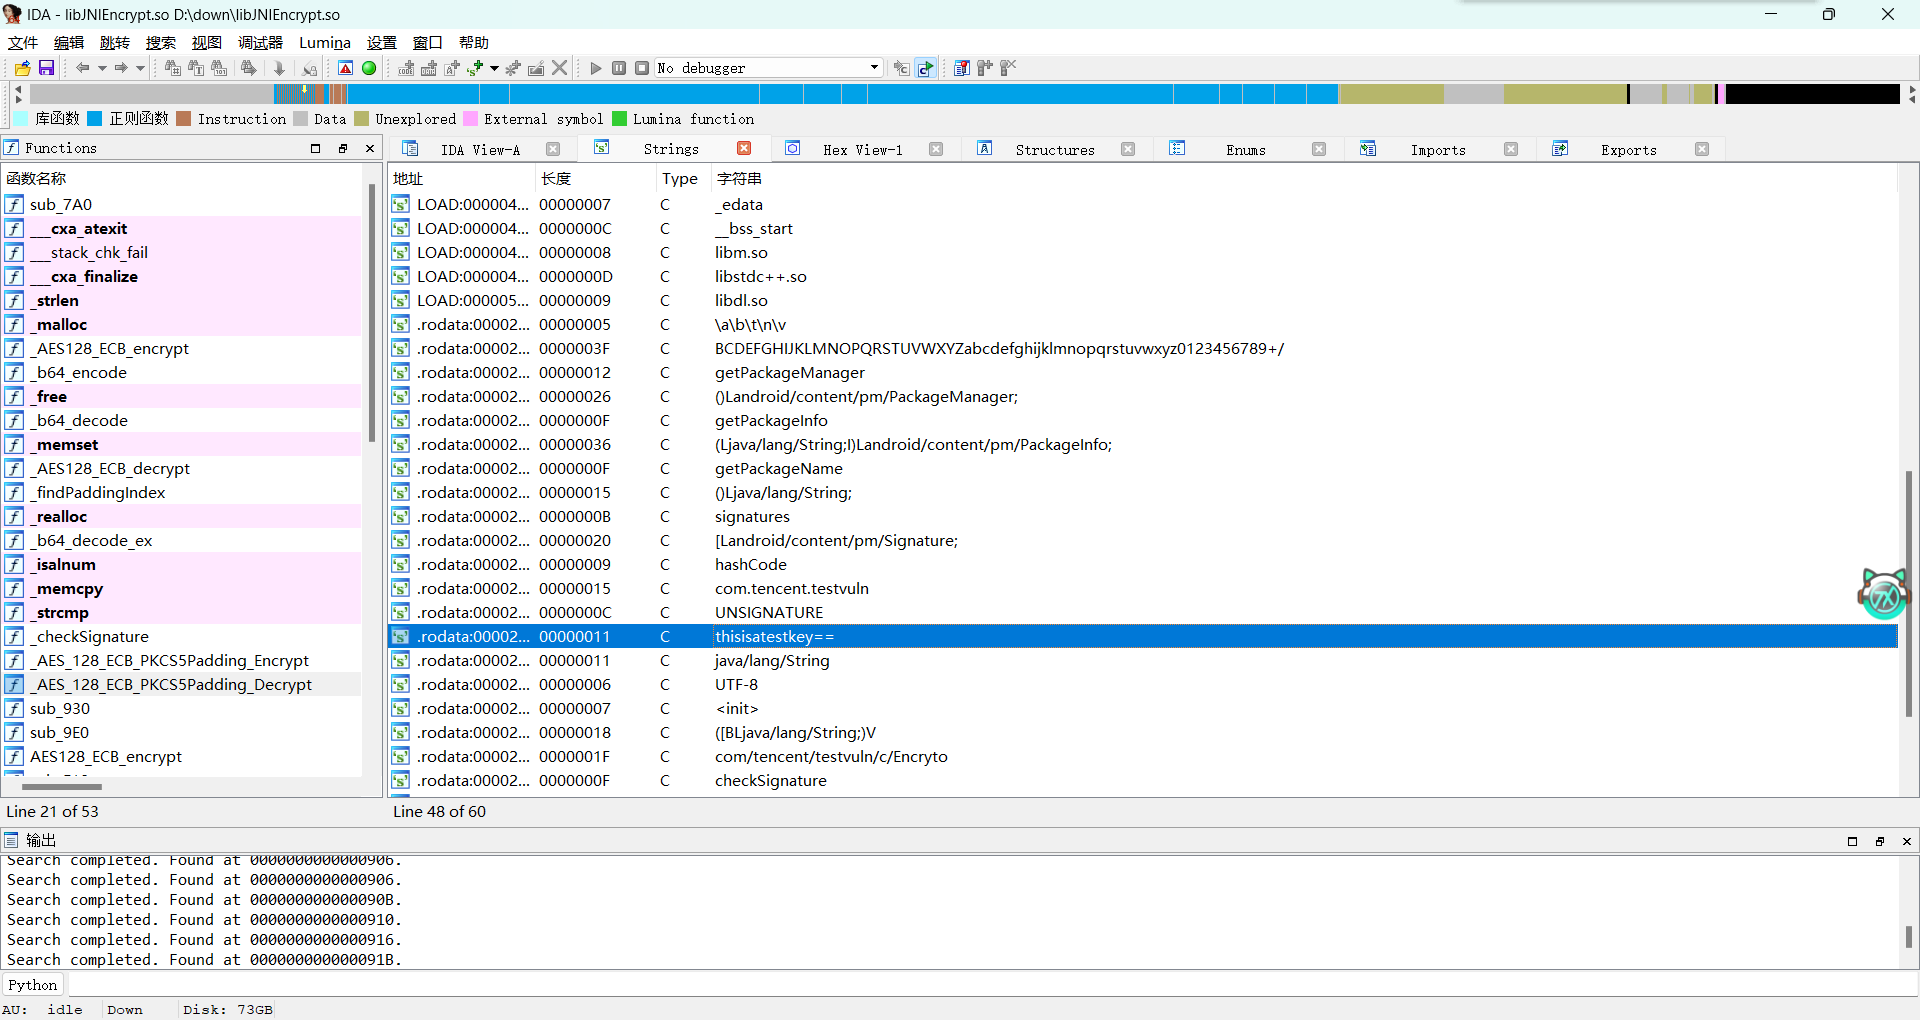
Task: Open the 文件 menu
Action: tap(23, 43)
